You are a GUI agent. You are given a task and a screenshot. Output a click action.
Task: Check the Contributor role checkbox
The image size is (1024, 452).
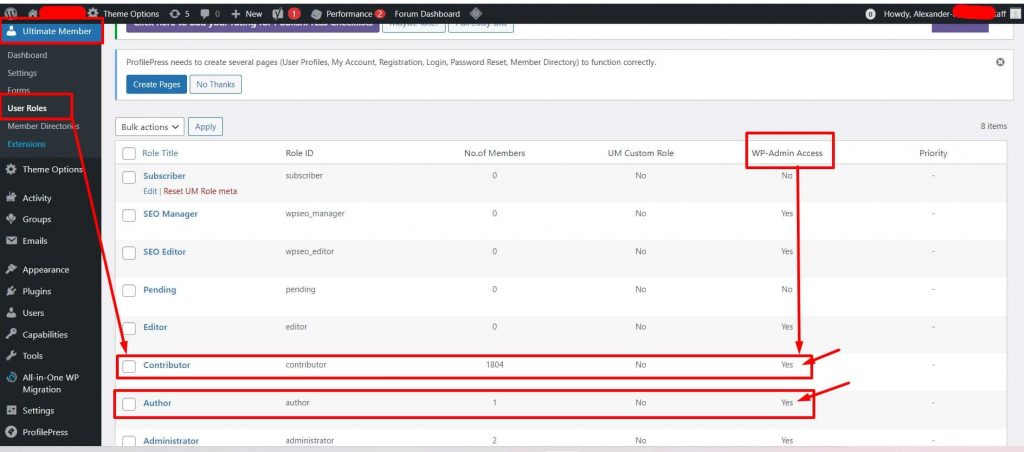pyautogui.click(x=129, y=366)
